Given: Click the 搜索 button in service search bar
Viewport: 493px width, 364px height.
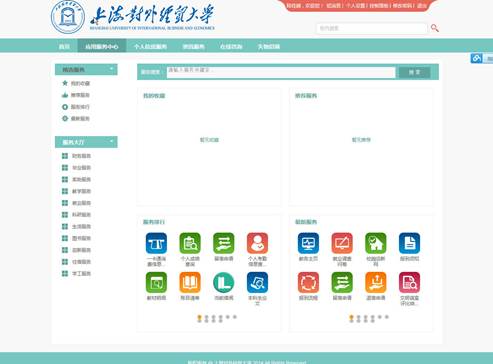Looking at the screenshot, I should [414, 72].
